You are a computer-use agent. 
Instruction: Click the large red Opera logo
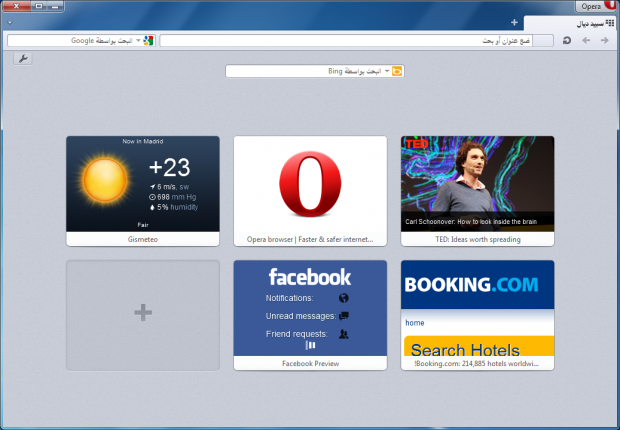tap(310, 184)
